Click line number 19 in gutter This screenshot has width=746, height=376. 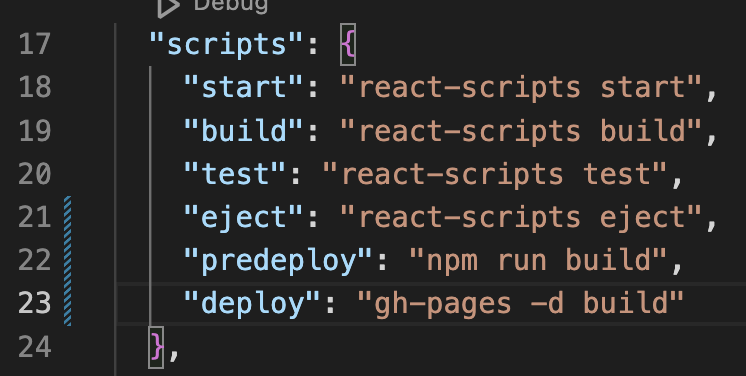34,131
